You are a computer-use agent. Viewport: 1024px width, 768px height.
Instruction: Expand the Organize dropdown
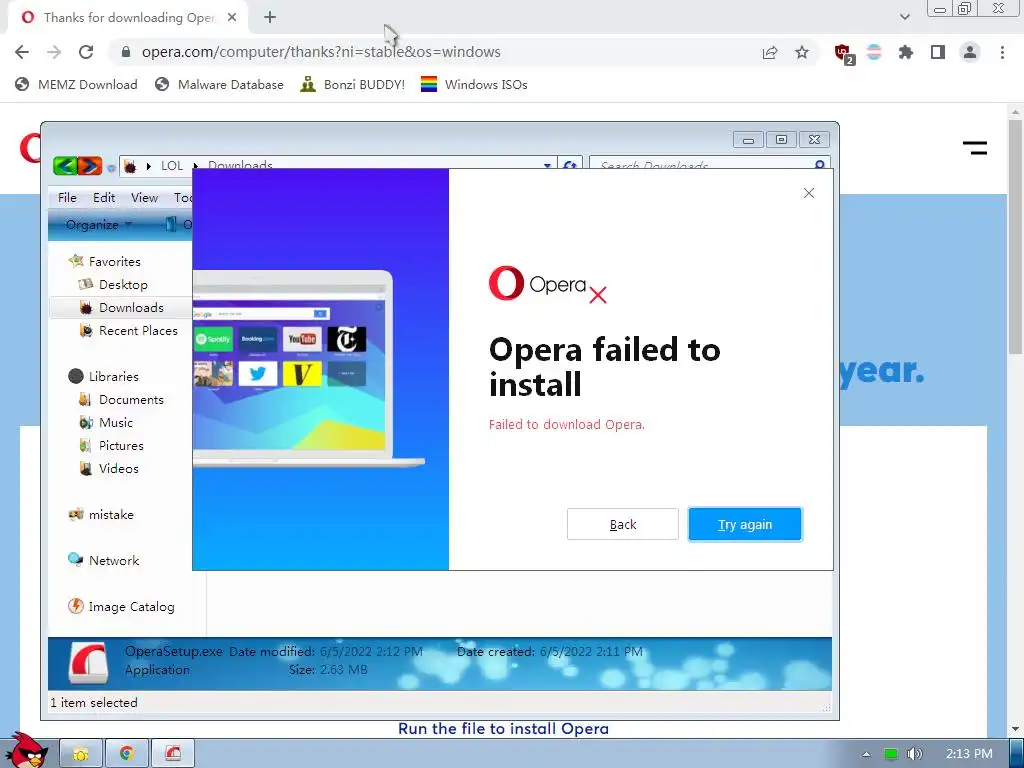99,225
